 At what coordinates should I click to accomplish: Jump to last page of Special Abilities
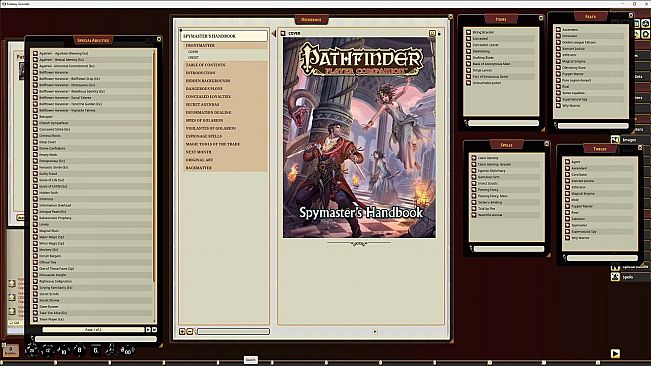click(x=154, y=329)
